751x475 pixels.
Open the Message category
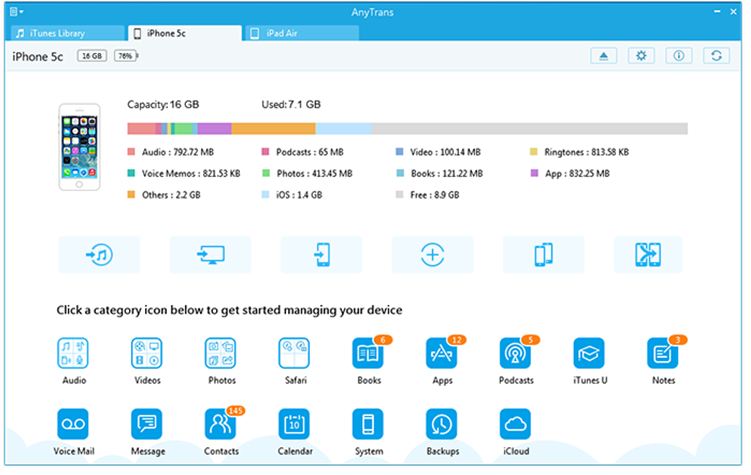(147, 424)
